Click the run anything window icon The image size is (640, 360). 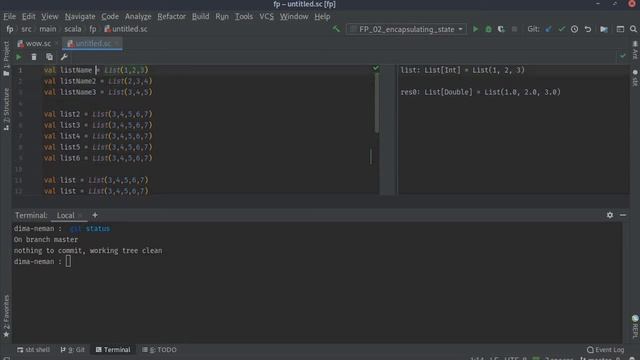pos(620,29)
